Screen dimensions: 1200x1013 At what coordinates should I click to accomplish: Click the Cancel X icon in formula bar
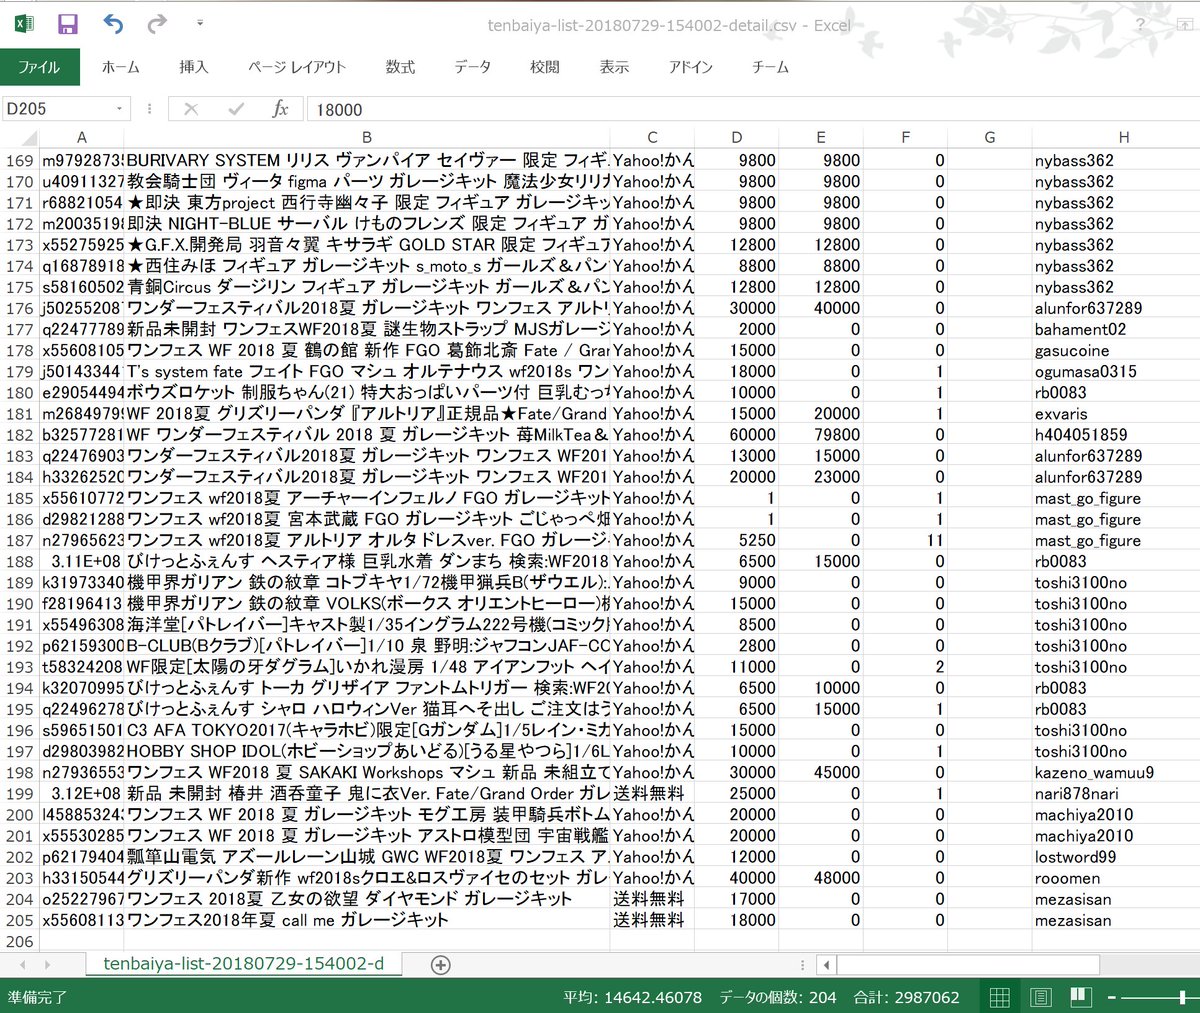click(191, 109)
